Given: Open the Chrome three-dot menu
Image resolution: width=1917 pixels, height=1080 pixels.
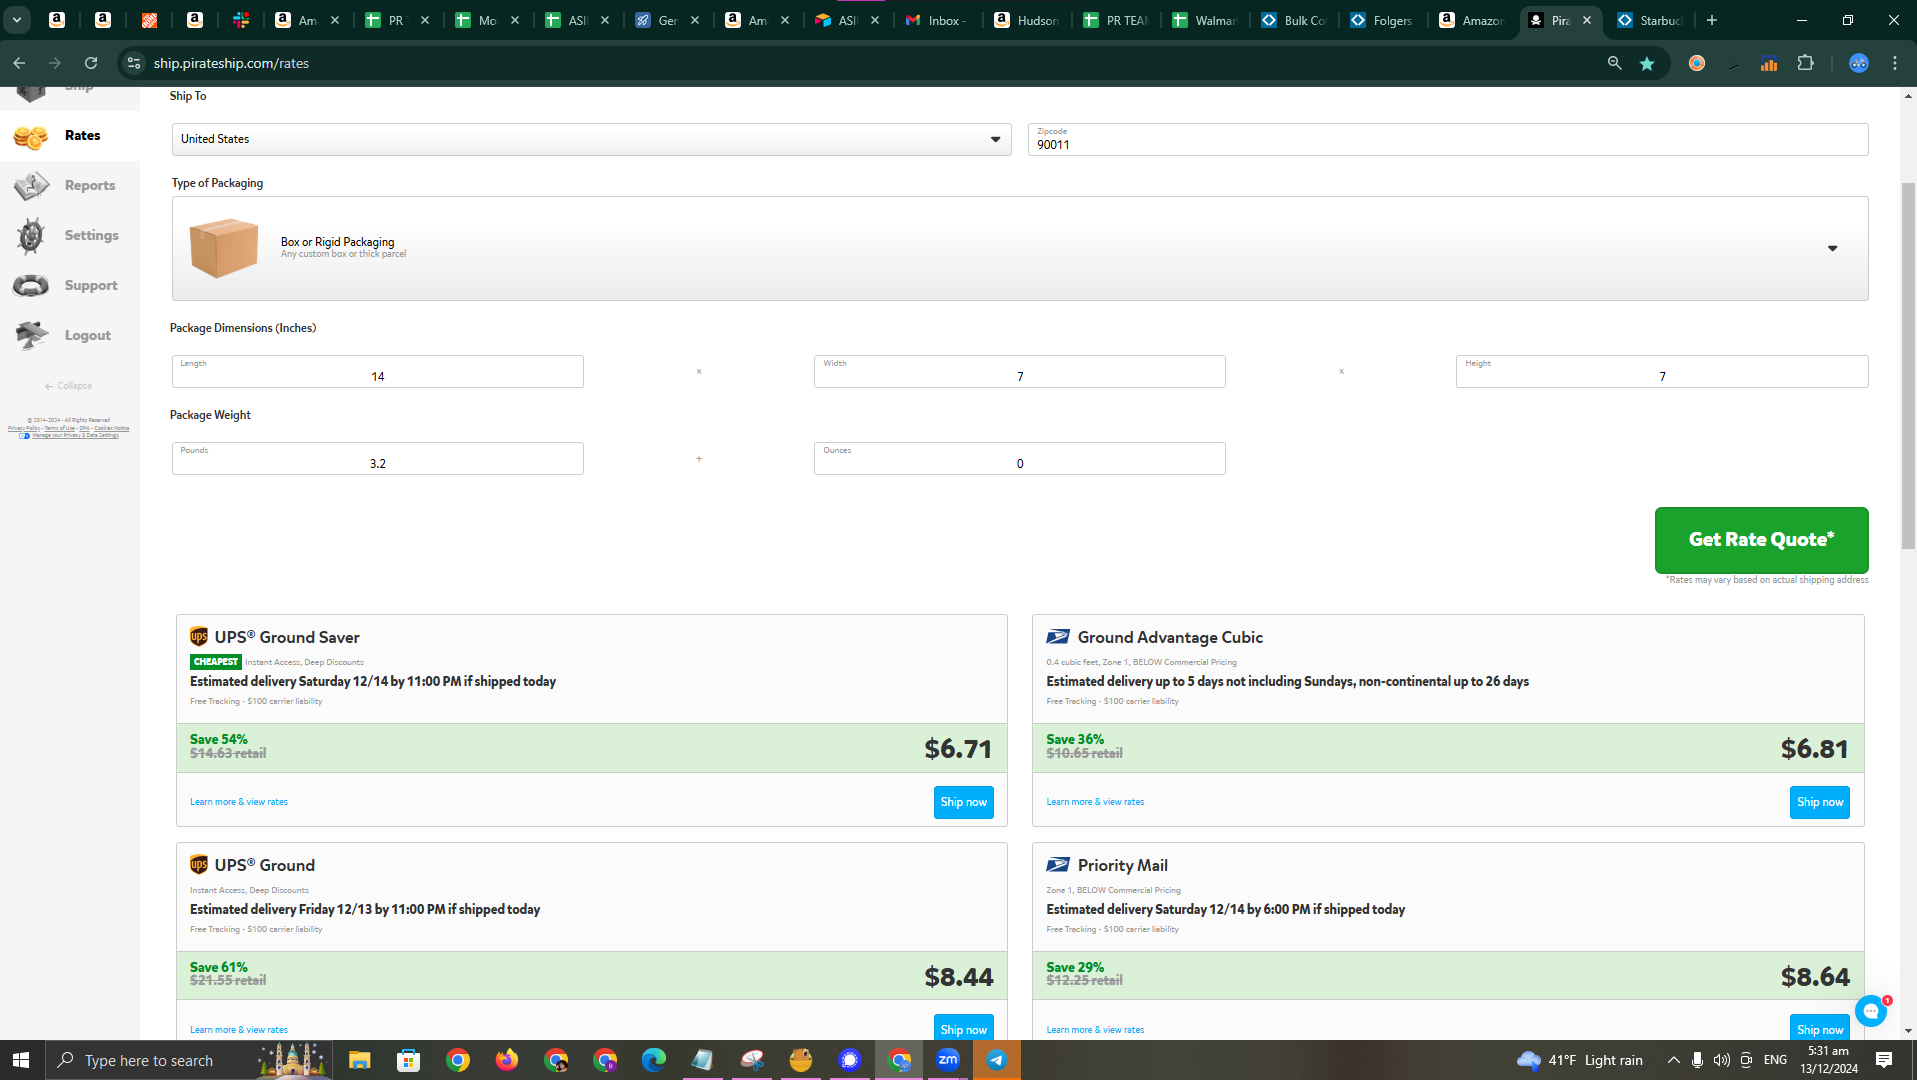Looking at the screenshot, I should pos(1895,63).
